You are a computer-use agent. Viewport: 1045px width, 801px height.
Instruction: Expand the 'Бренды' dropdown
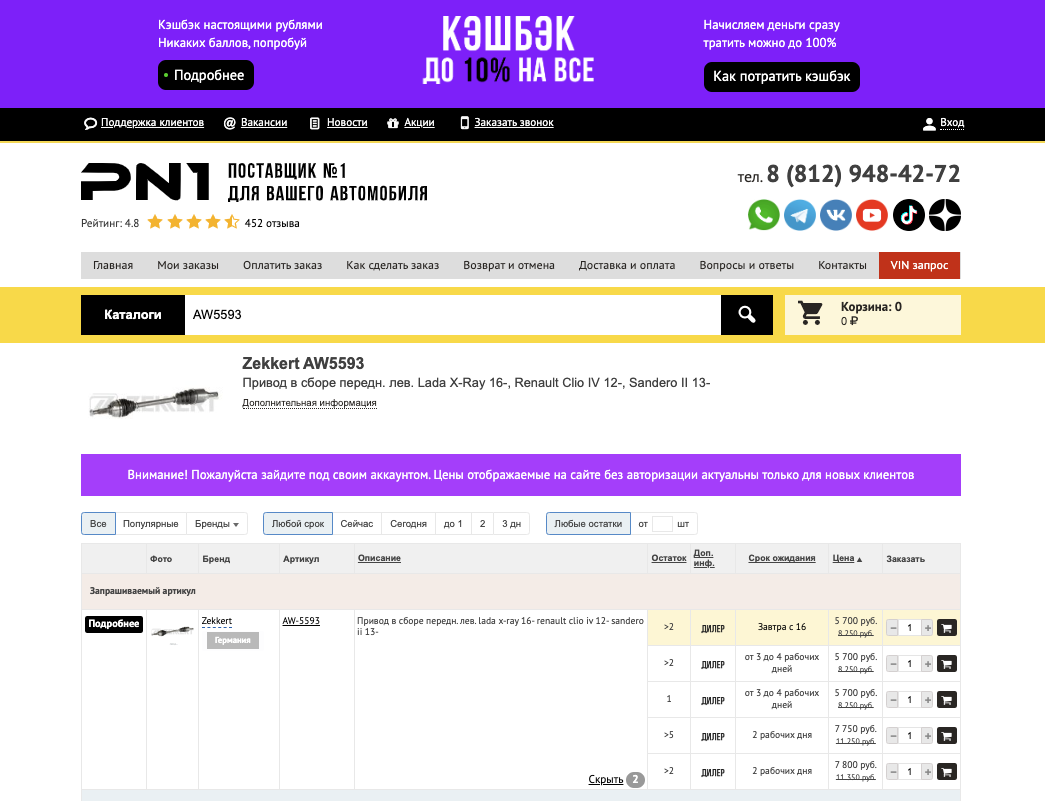coord(217,524)
